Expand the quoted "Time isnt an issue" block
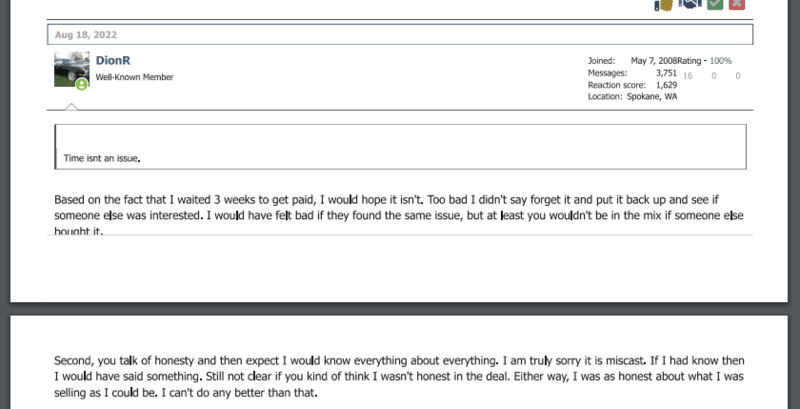 tap(400, 147)
